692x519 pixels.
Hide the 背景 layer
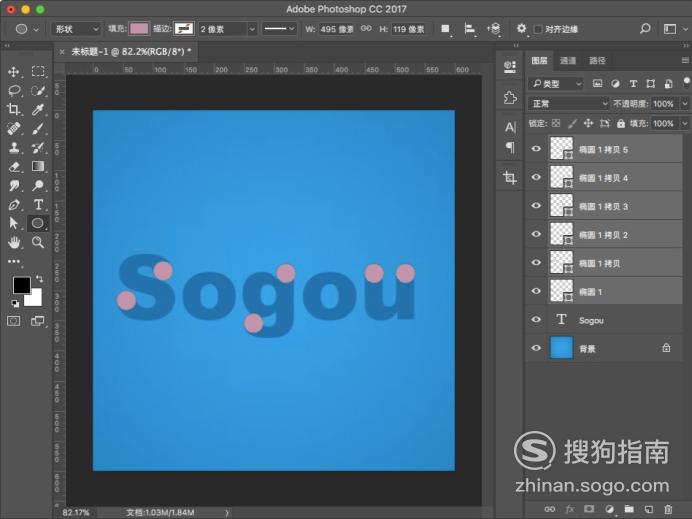[x=536, y=348]
